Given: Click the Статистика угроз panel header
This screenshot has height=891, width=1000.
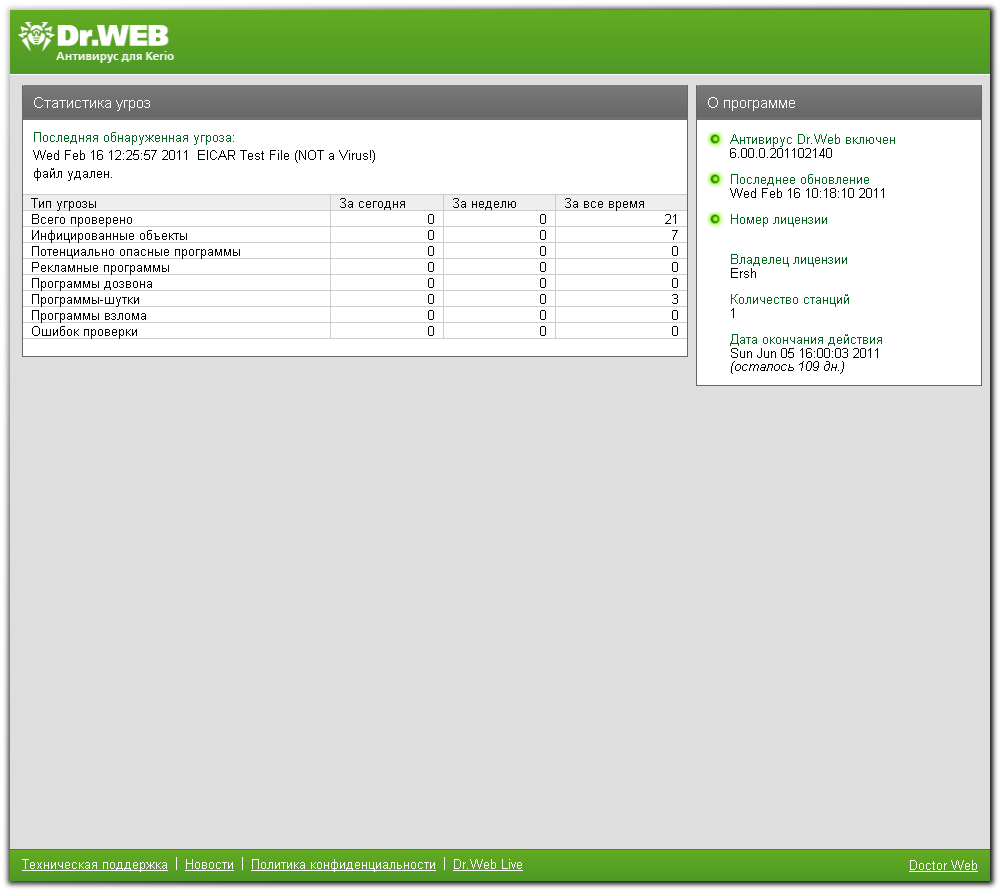Looking at the screenshot, I should click(x=355, y=103).
